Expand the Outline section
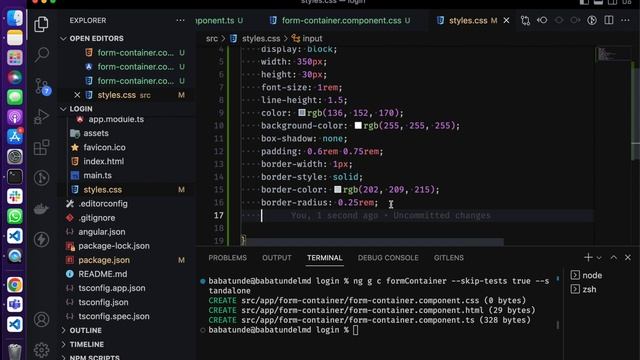Image resolution: width=640 pixels, height=360 pixels. point(86,330)
